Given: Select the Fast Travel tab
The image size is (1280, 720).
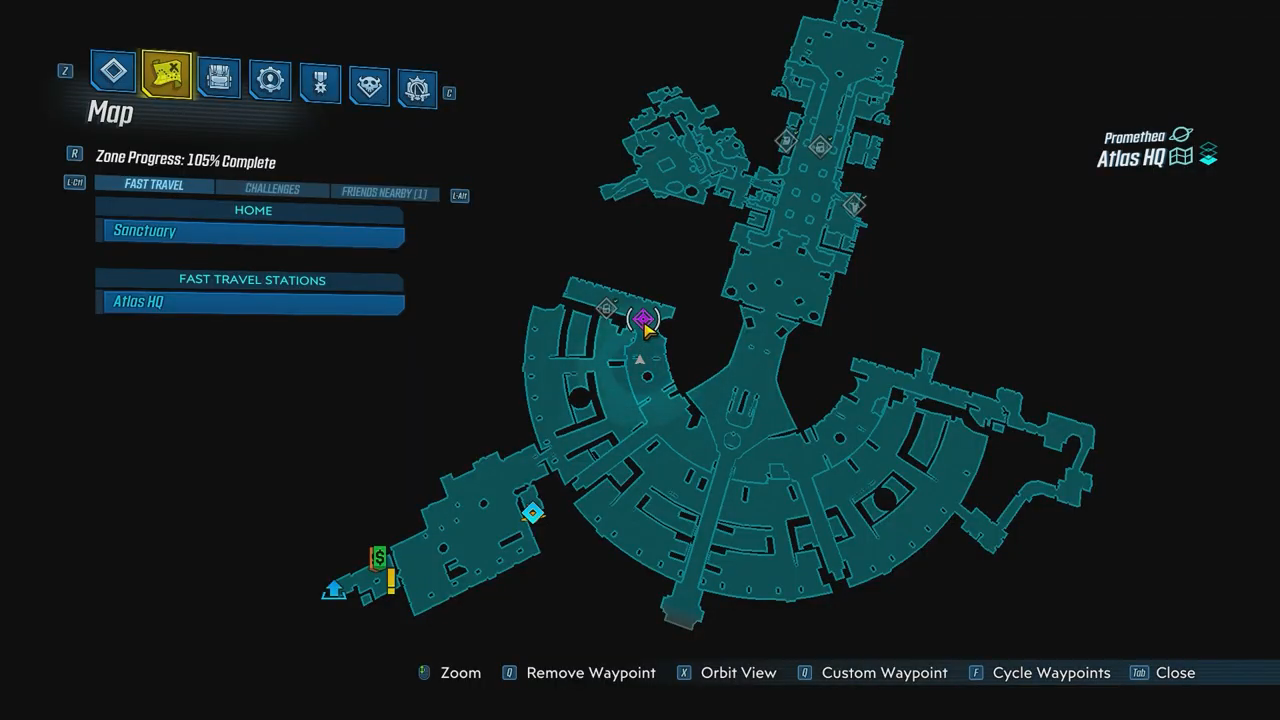Looking at the screenshot, I should click(154, 185).
